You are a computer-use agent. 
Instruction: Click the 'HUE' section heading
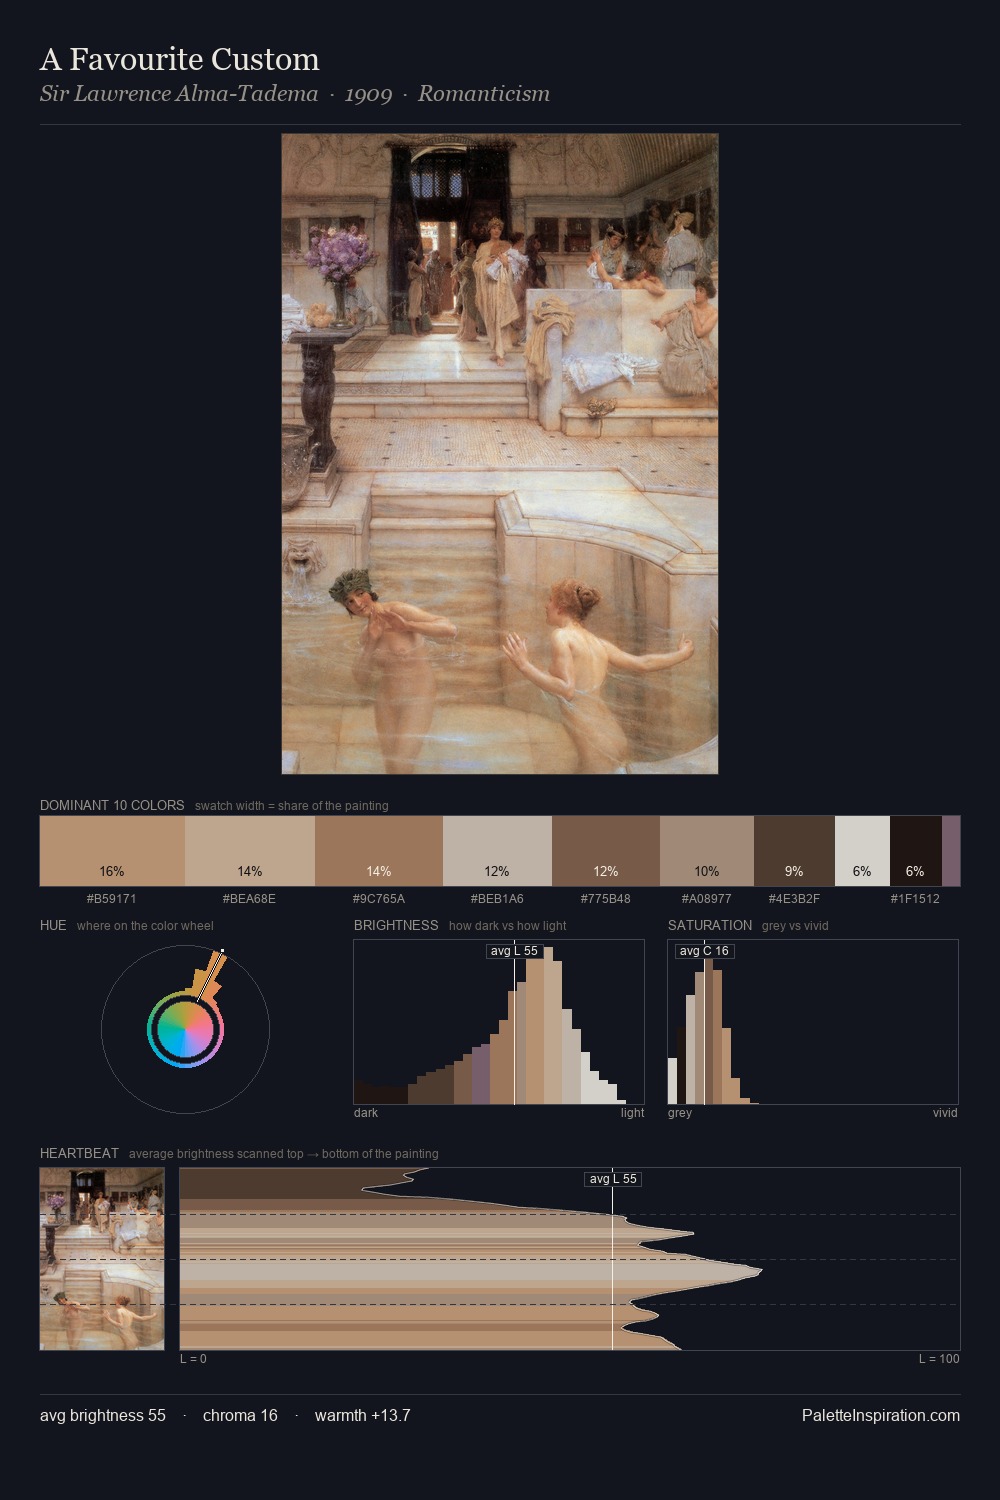coord(53,925)
